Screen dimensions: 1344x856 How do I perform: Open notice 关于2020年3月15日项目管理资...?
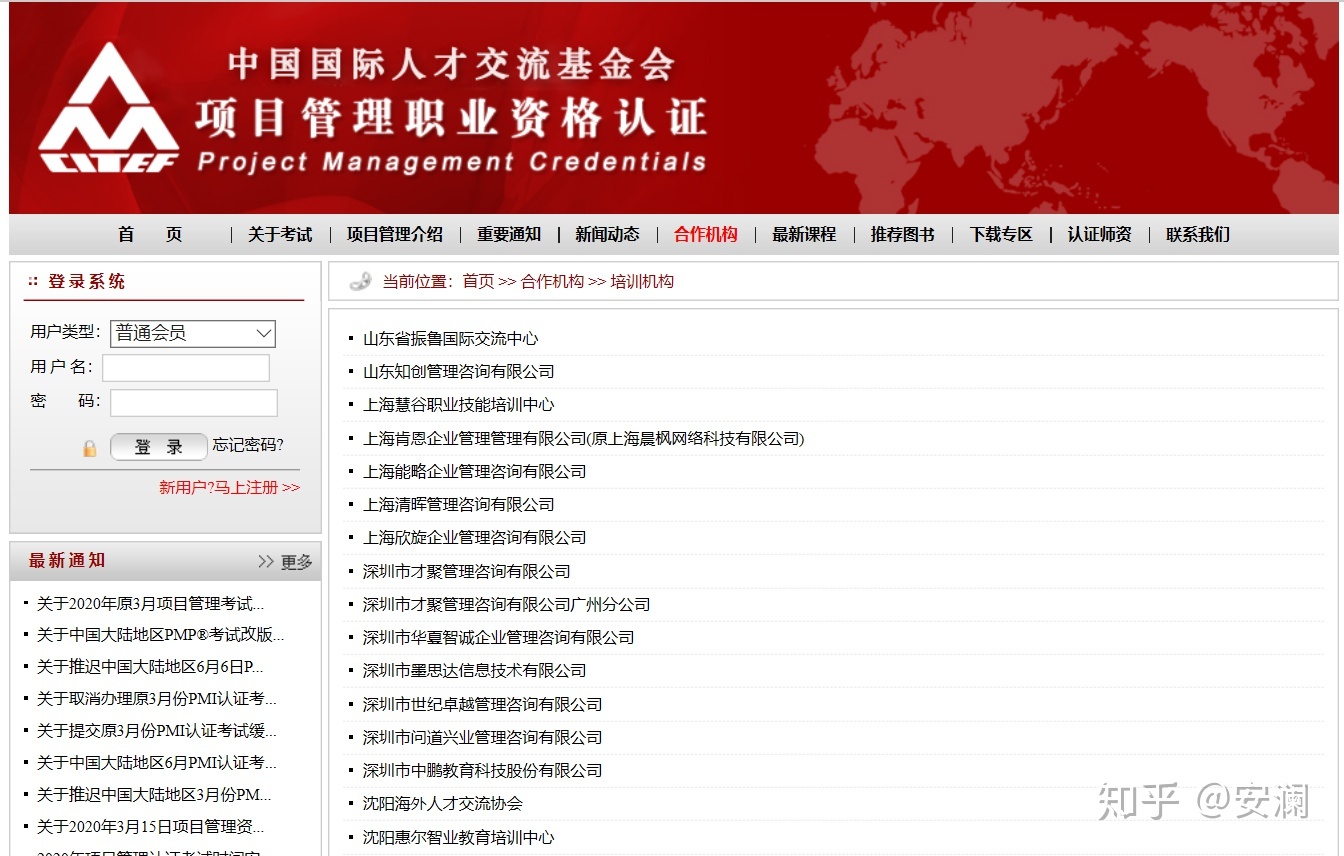coord(151,827)
